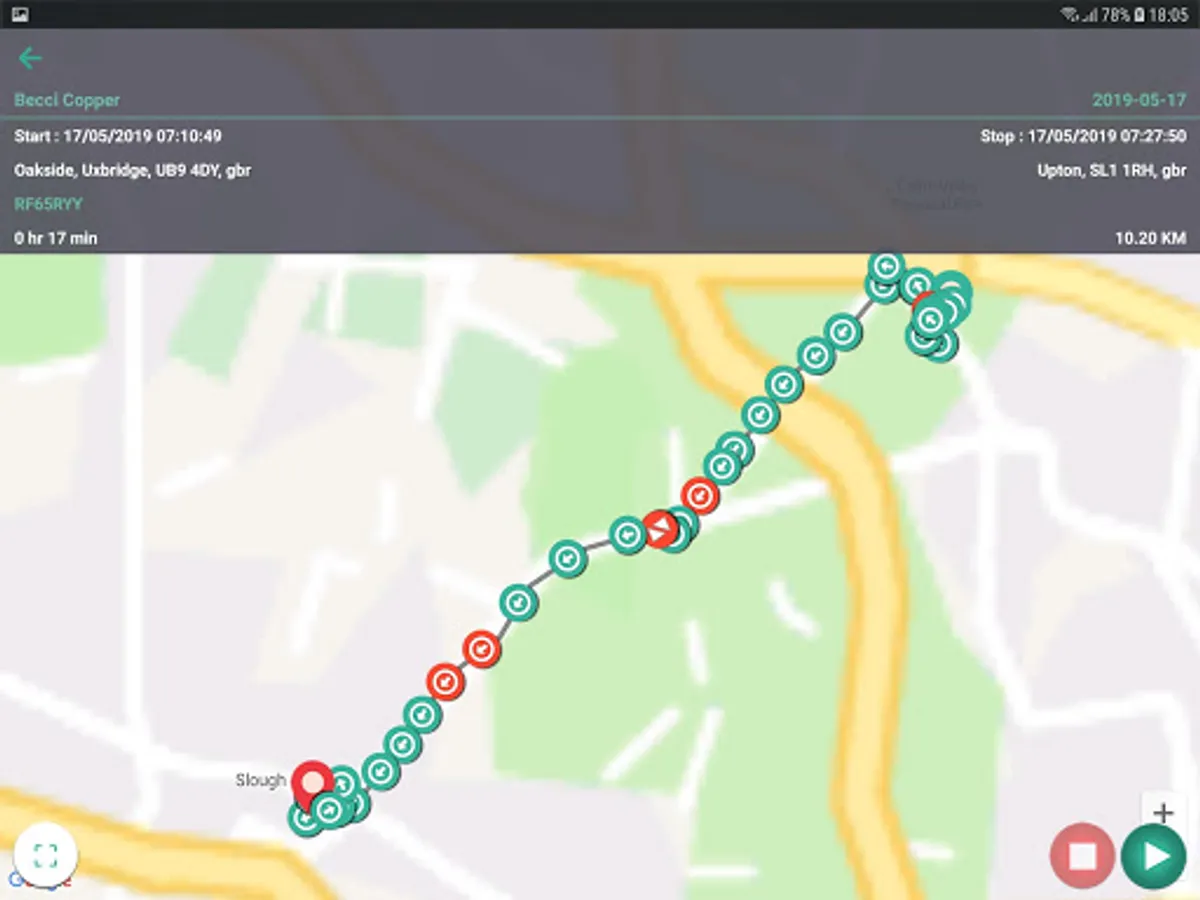Stop the trip replay with the red button
The height and width of the screenshot is (900, 1200).
[1083, 856]
